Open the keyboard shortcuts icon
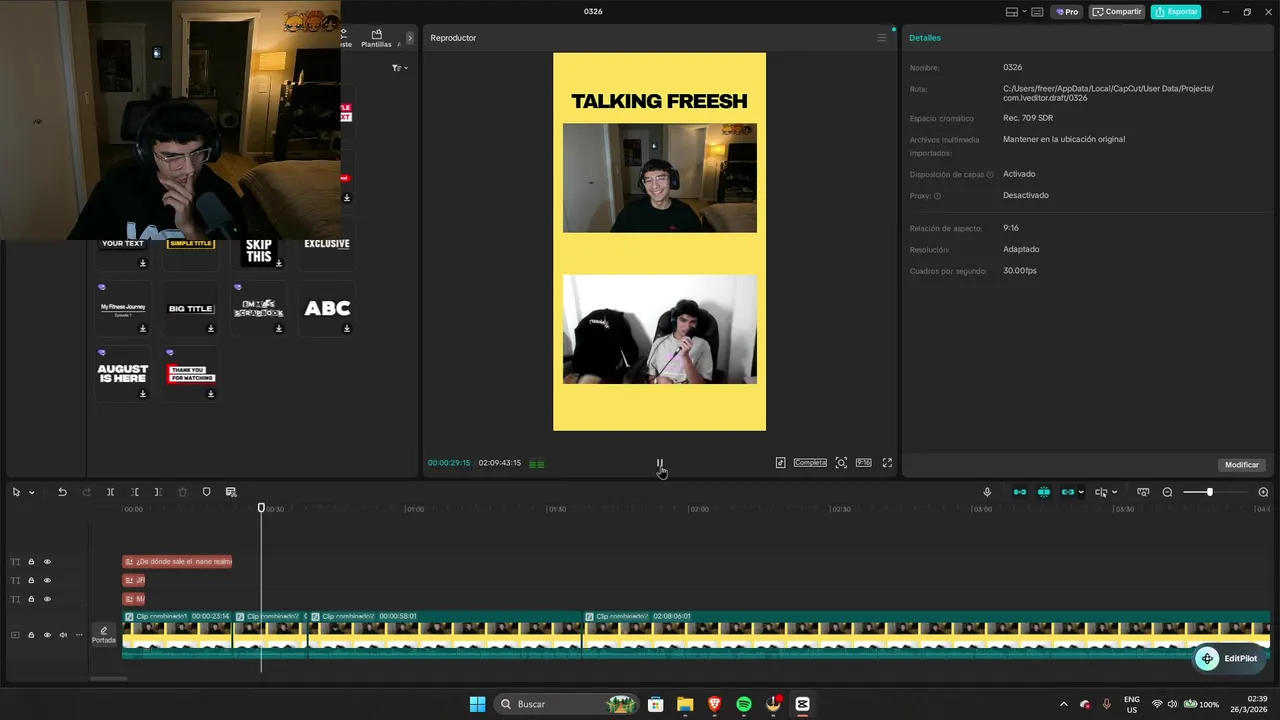Screen dimensions: 1280x720 (1037, 12)
